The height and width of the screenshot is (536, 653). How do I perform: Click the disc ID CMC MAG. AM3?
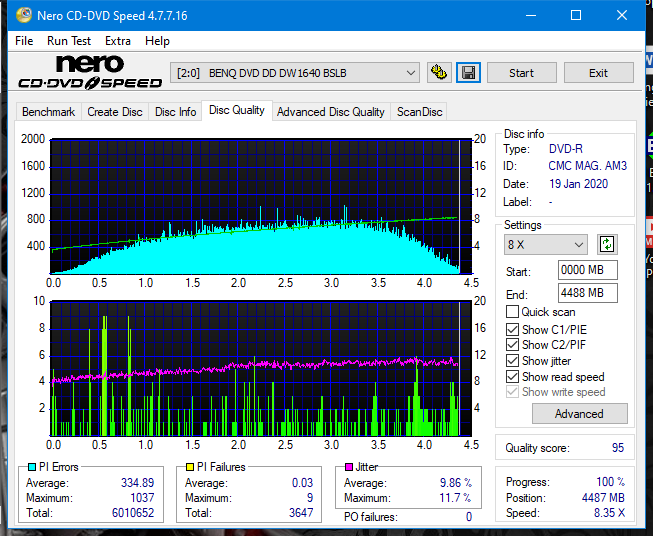[587, 166]
